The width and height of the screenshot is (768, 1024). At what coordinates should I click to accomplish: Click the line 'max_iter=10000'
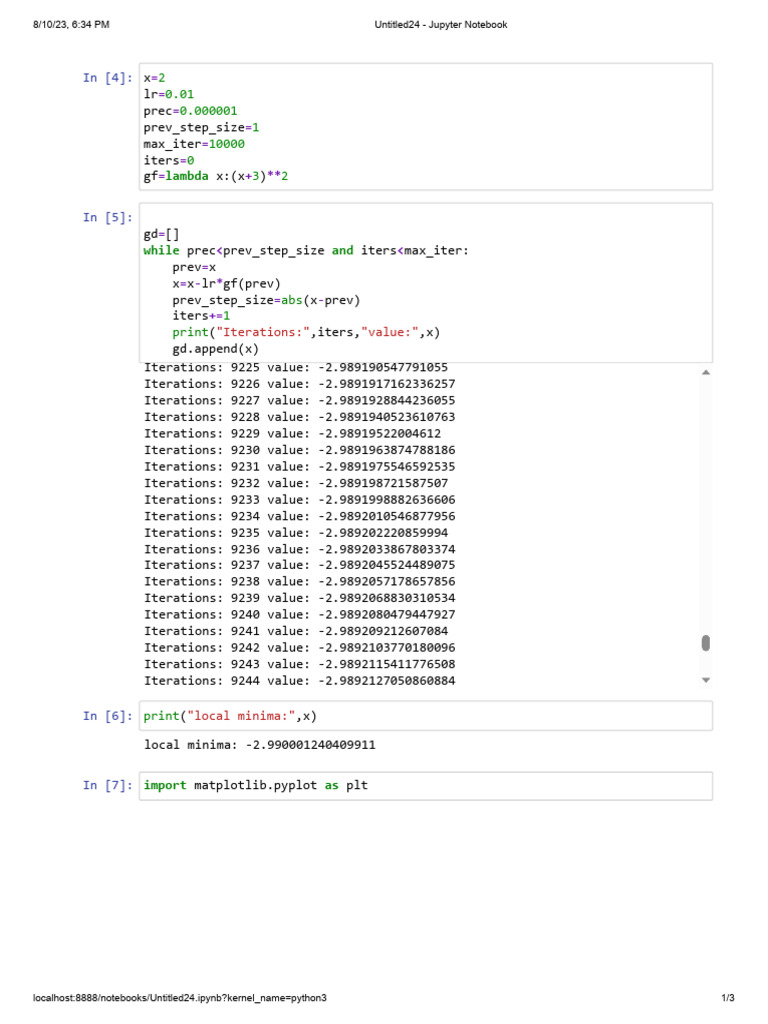point(194,144)
